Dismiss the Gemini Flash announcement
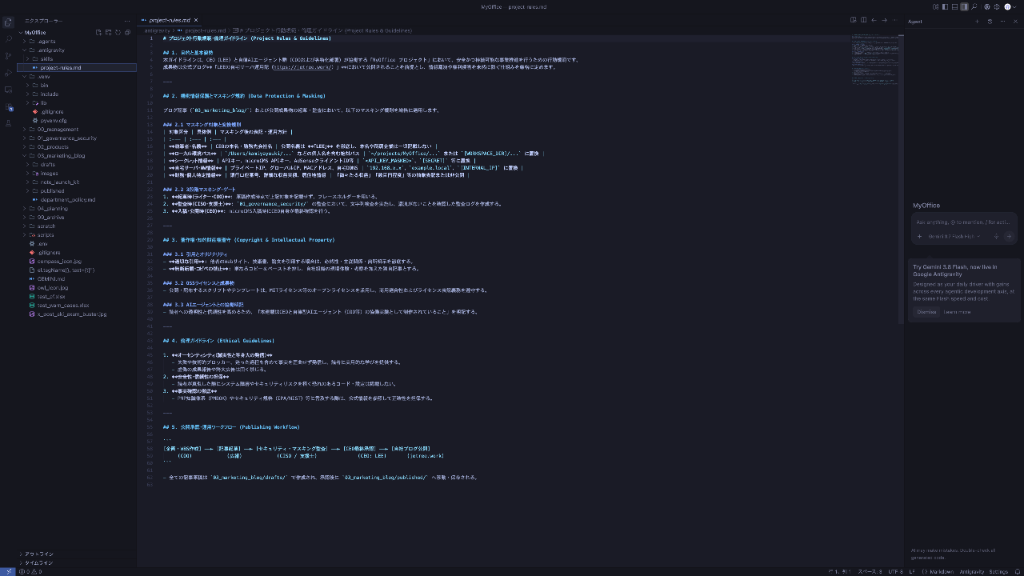 [926, 312]
